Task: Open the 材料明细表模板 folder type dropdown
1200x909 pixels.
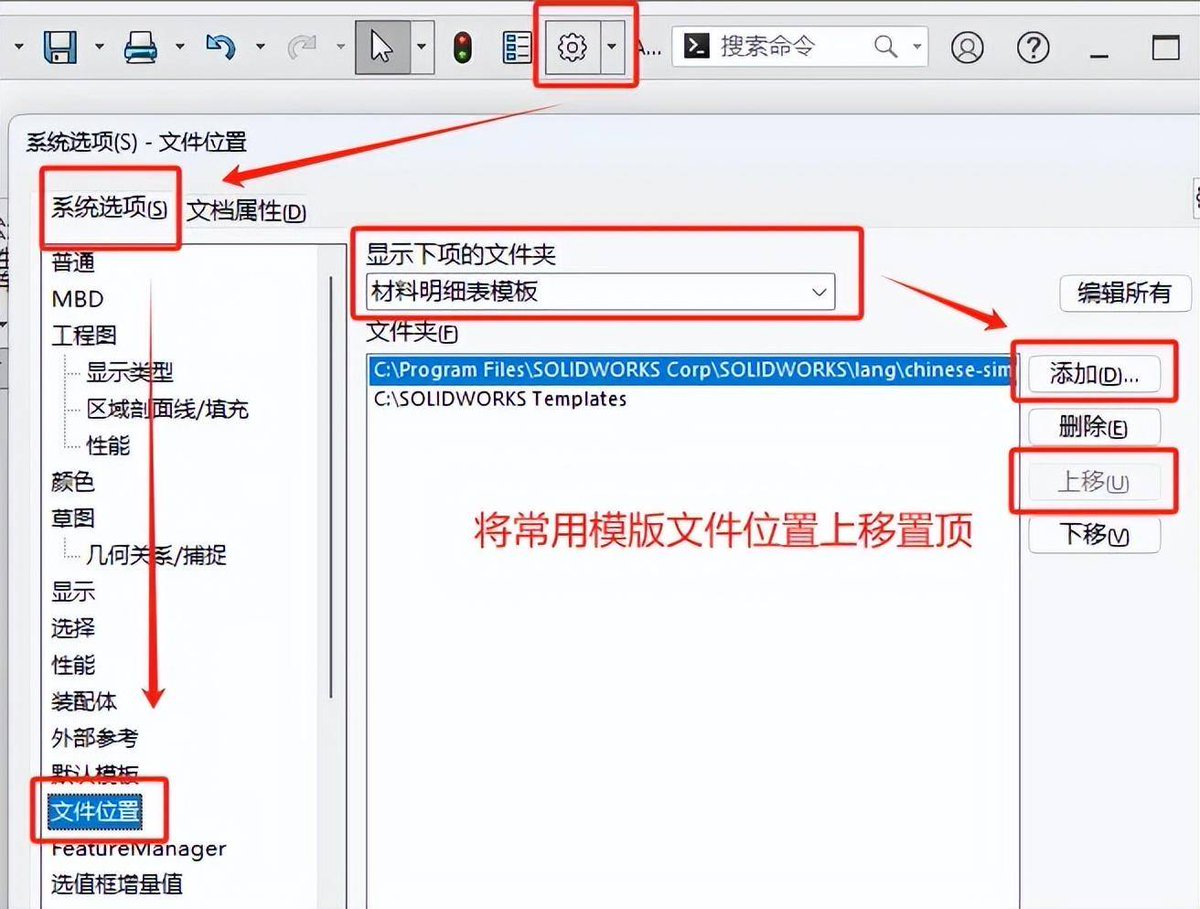Action: (599, 292)
